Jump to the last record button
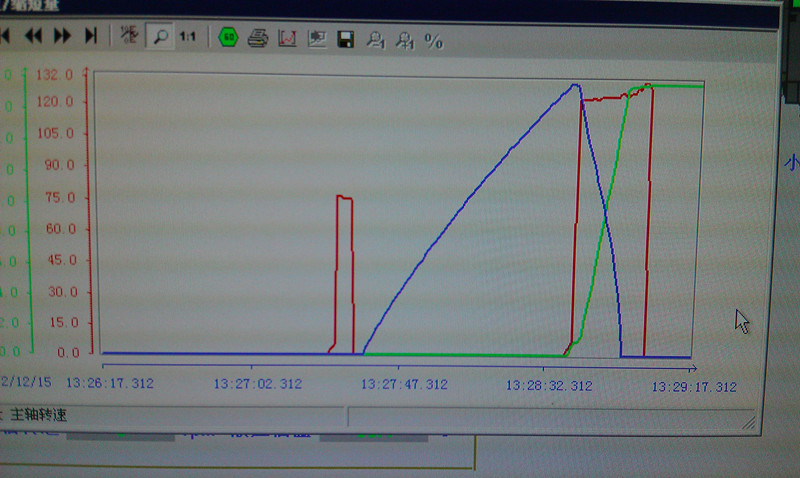Screen dimensions: 800x478 [x=91, y=37]
